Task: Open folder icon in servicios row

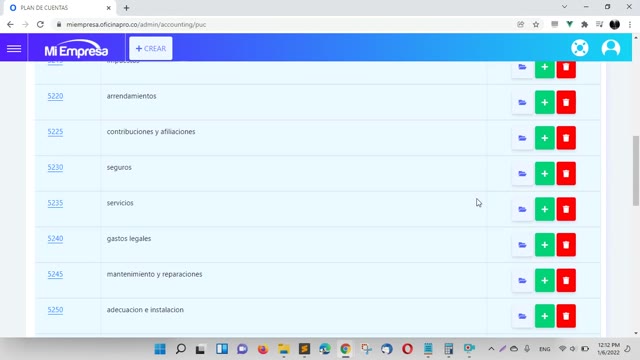Action: pos(522,209)
